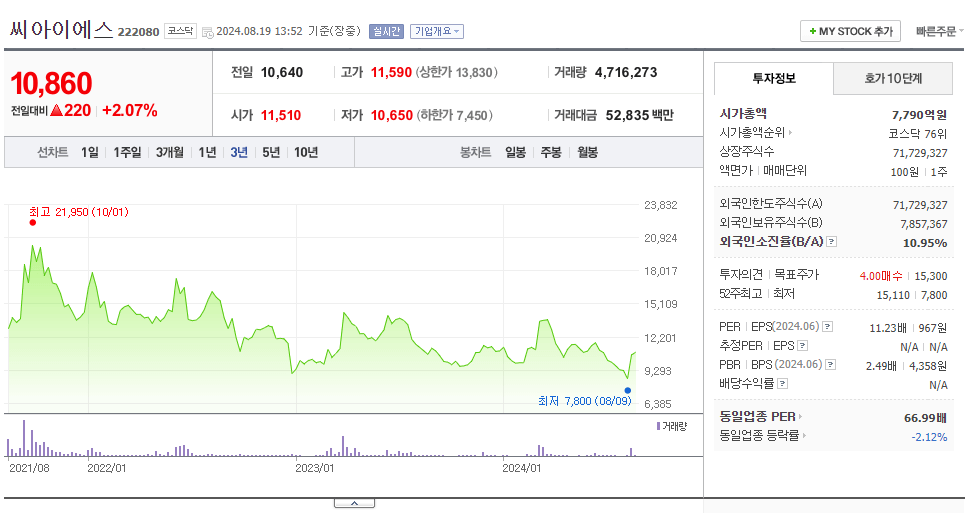The height and width of the screenshot is (513, 971).
Task: Select the 5년 chart period
Action: [x=271, y=152]
